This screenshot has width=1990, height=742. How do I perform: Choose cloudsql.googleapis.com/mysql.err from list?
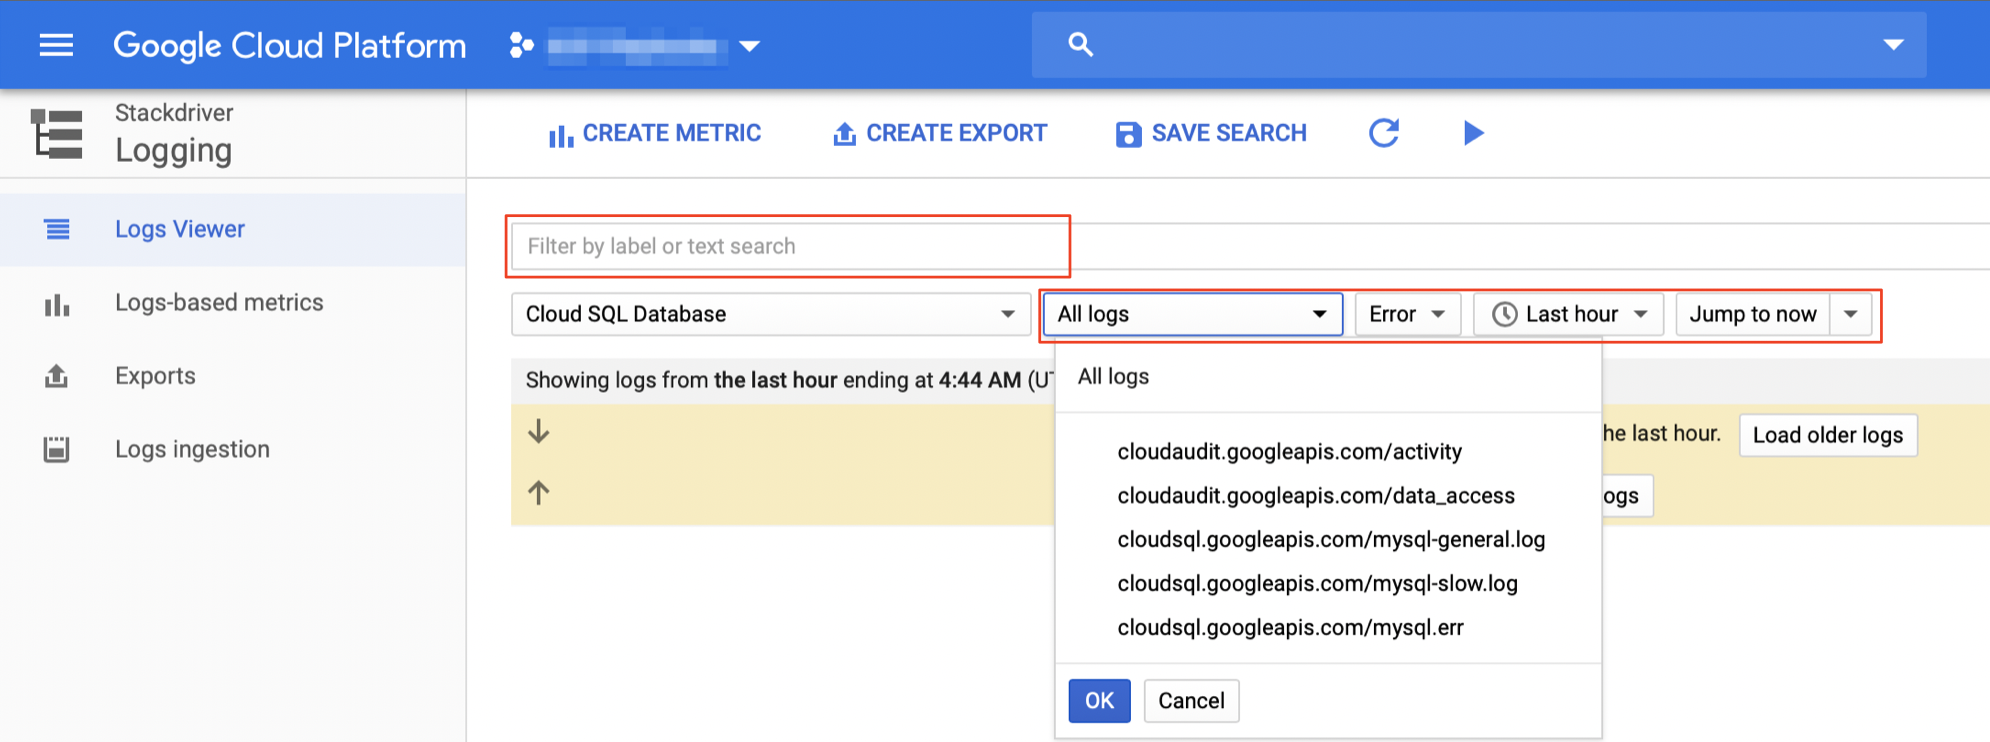point(1290,627)
